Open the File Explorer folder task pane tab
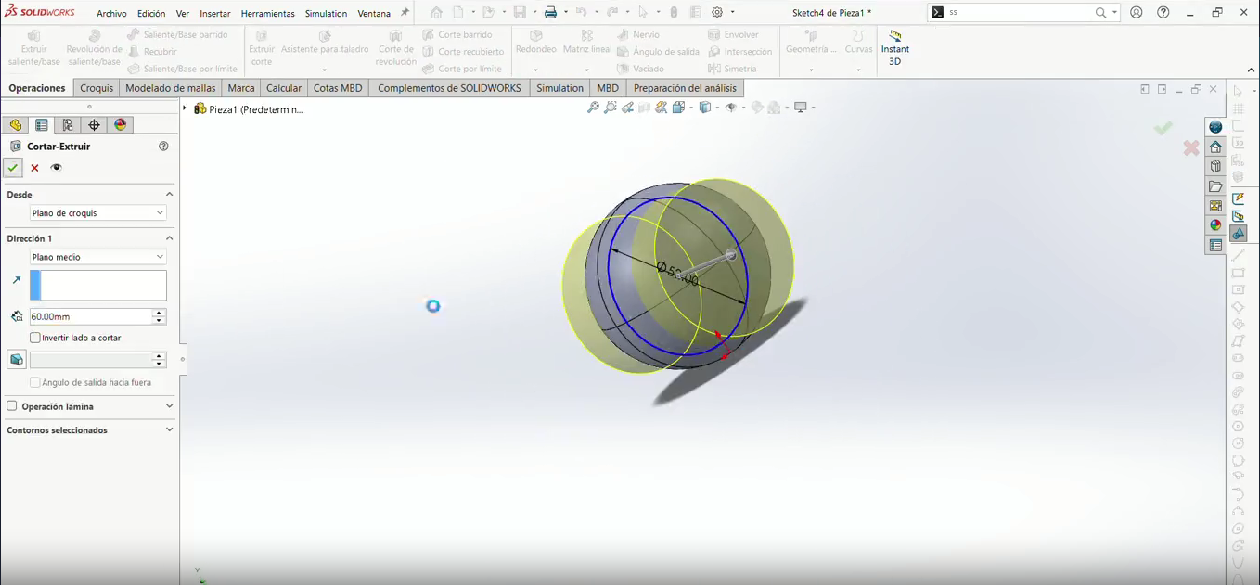1260x585 pixels. 1216,186
